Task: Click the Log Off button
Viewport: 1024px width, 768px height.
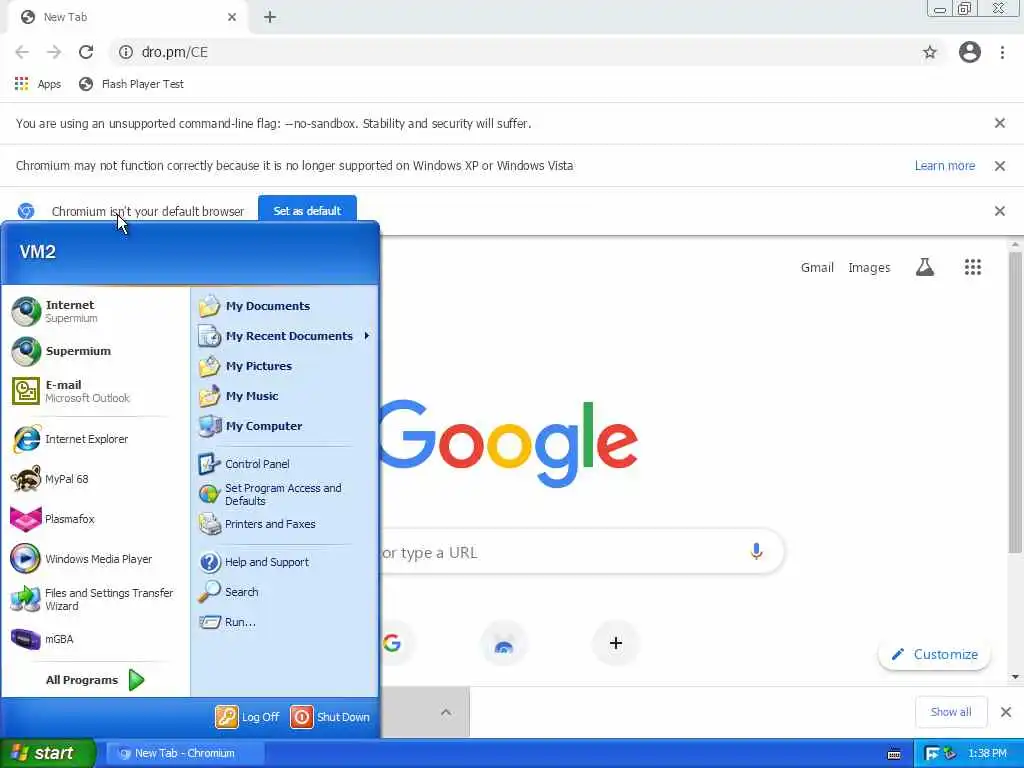Action: click(x=248, y=717)
